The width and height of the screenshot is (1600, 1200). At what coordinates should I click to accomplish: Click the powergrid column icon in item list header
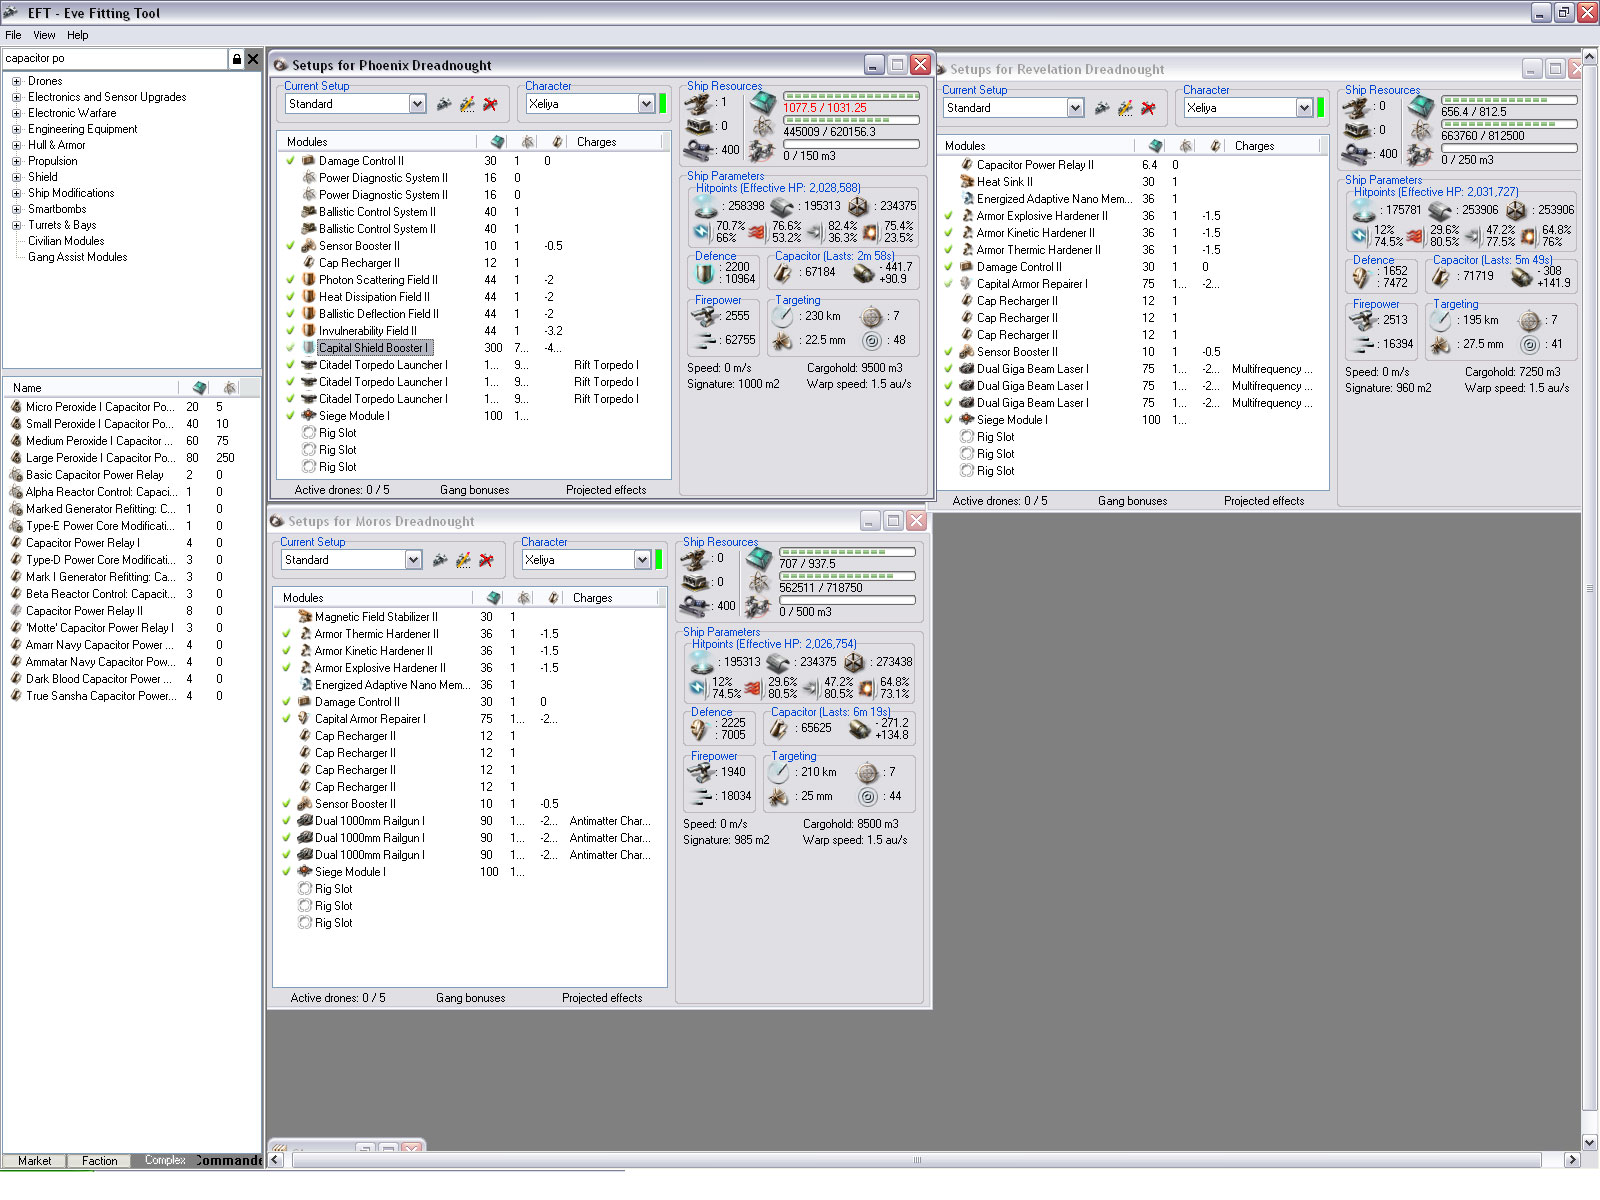[230, 388]
